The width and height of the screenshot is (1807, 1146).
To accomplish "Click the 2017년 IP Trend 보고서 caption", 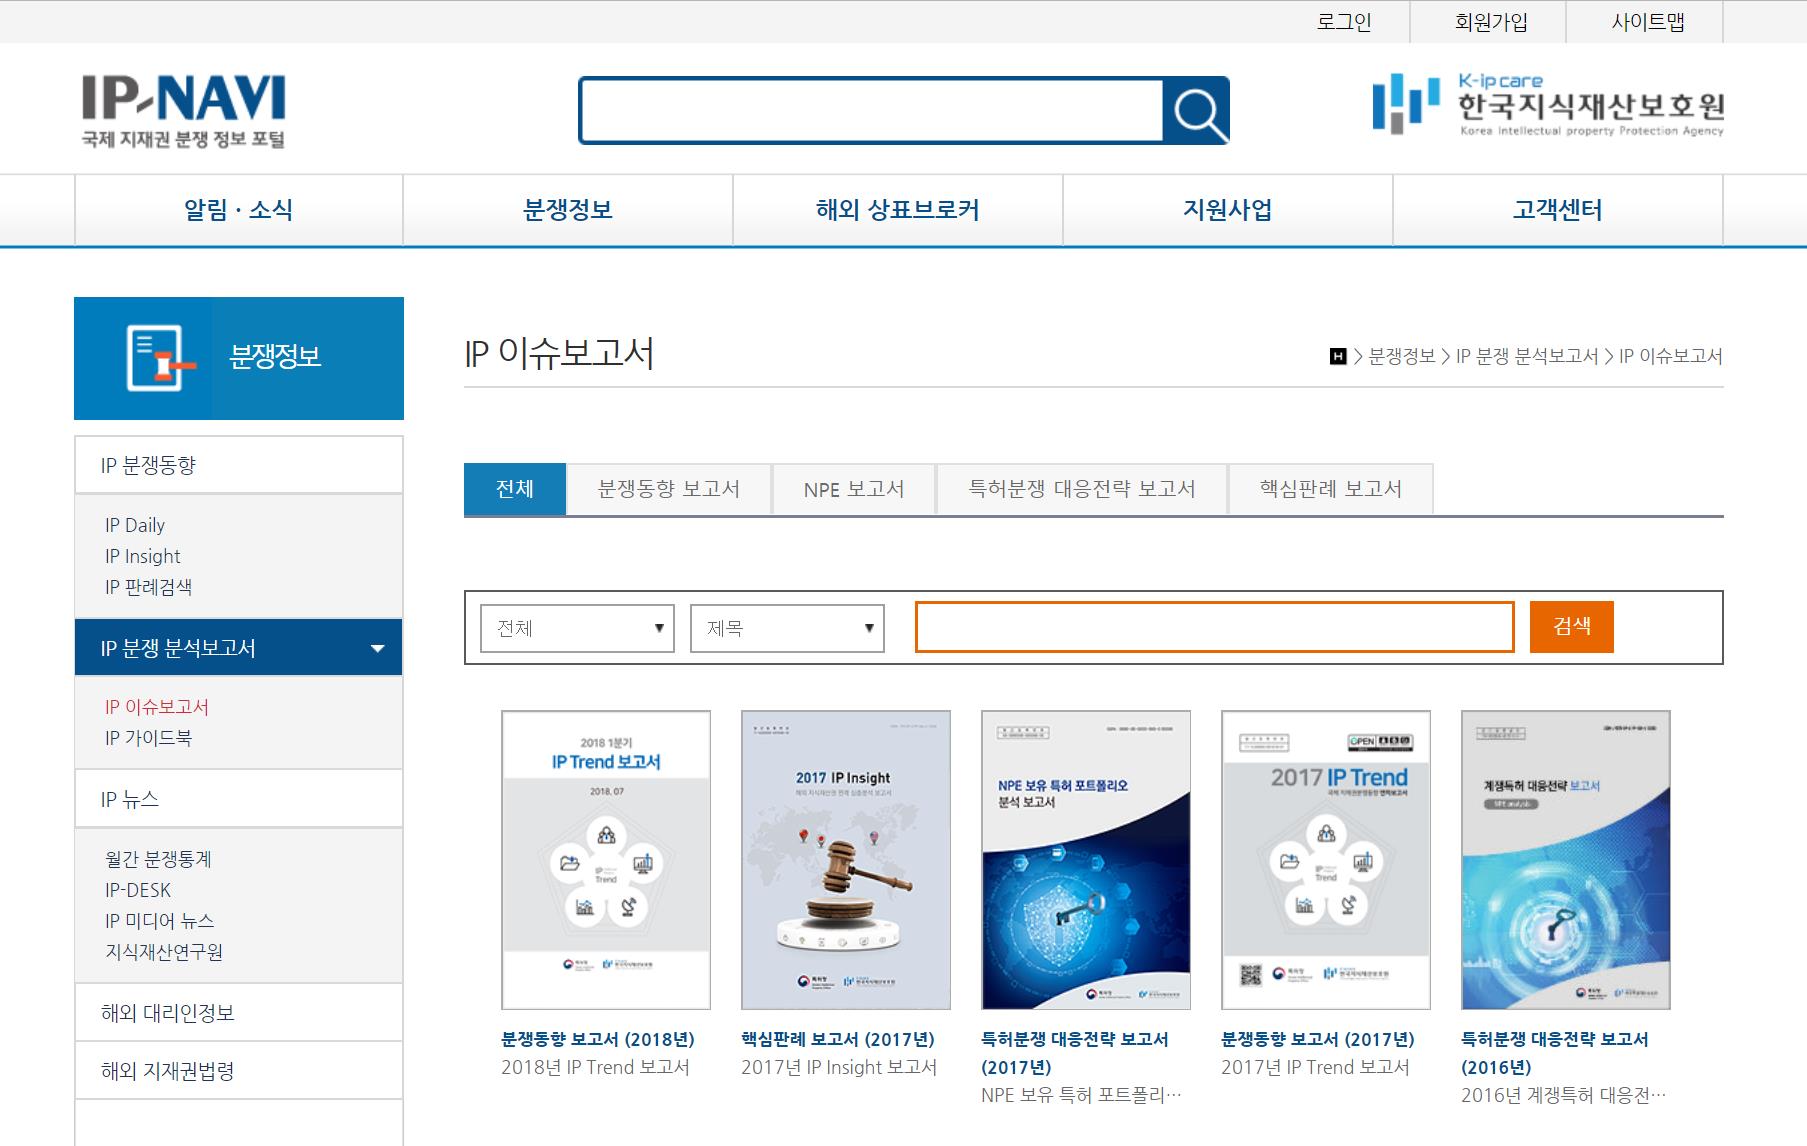I will coord(1315,1067).
